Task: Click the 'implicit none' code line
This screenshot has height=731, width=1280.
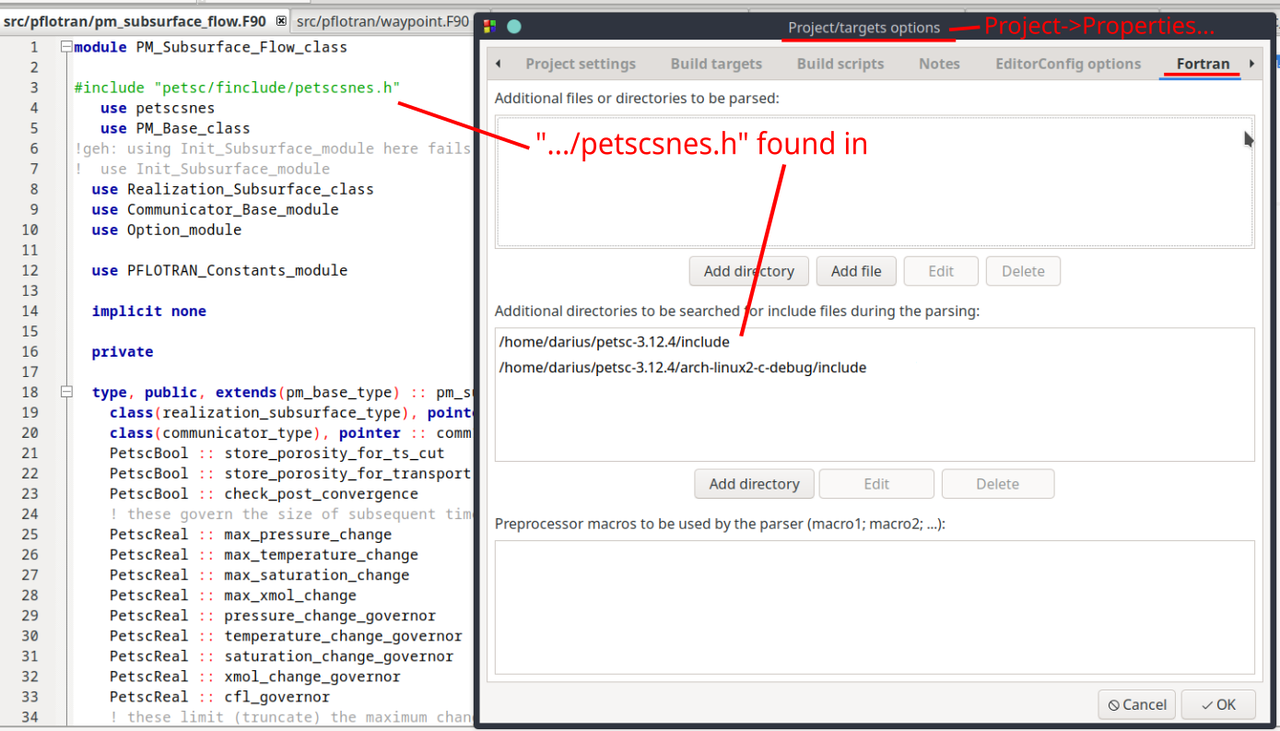Action: pos(149,311)
